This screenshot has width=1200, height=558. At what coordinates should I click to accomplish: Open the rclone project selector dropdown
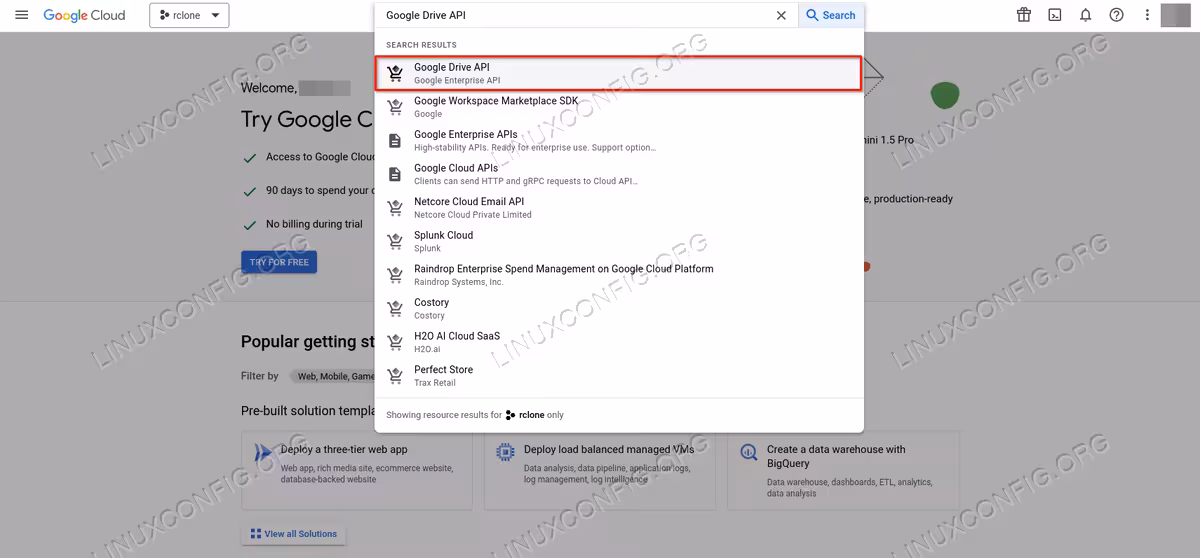click(189, 15)
